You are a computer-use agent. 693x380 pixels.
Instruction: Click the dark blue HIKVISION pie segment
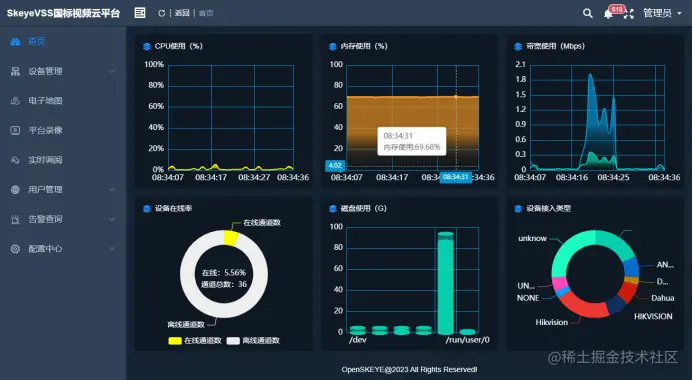click(616, 304)
